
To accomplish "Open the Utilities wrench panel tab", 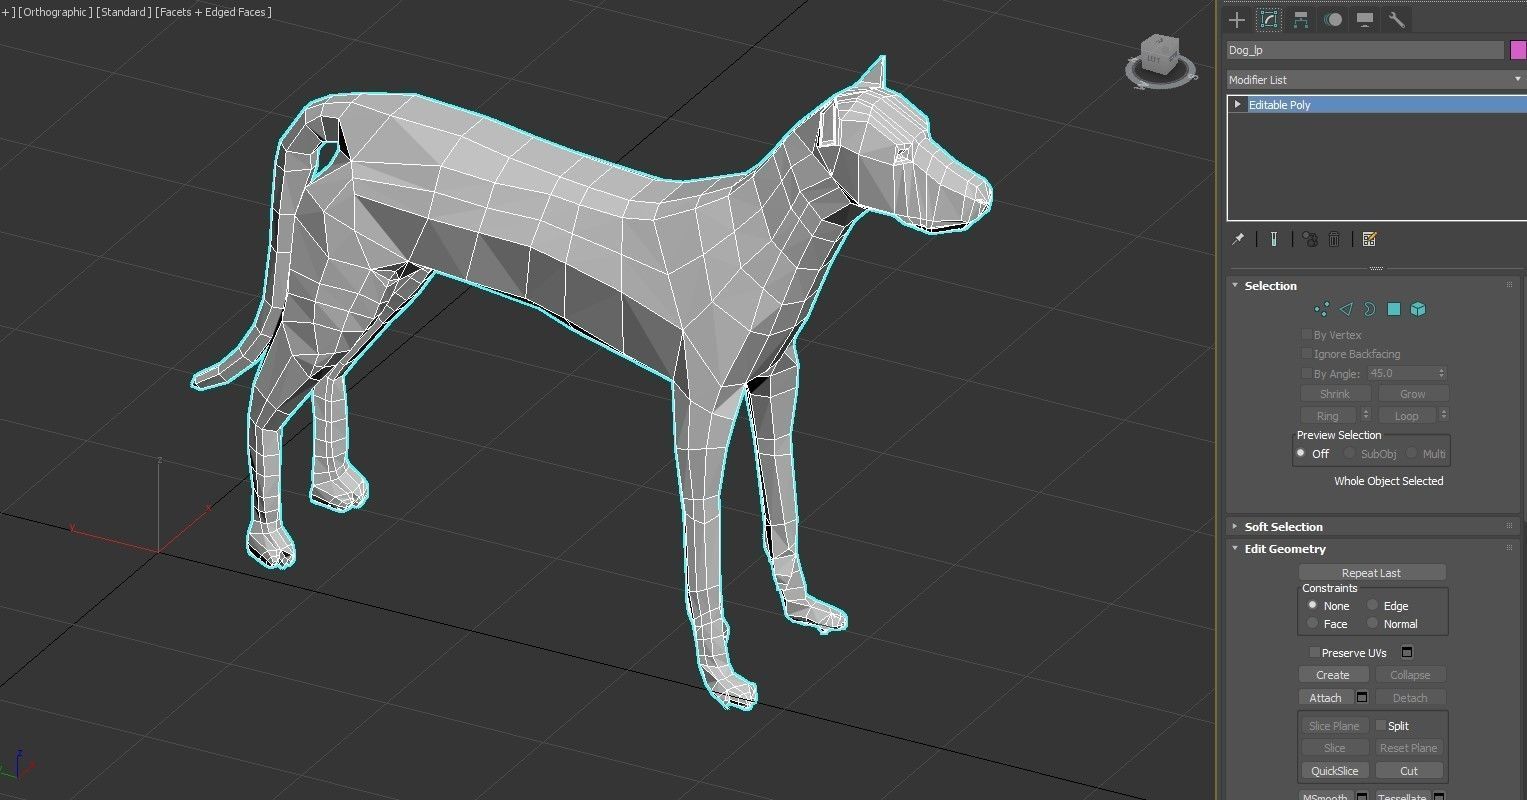I will (1397, 20).
